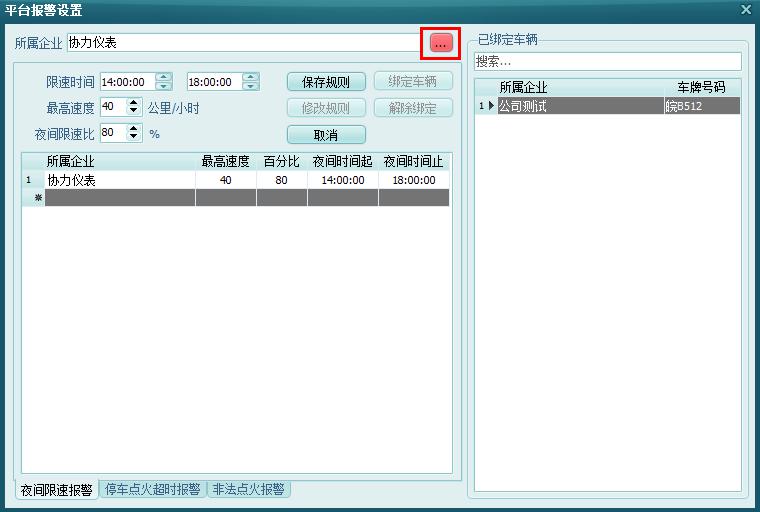The height and width of the screenshot is (512, 760).
Task: Increase the start time 14:00:00 spinner
Action: [165, 78]
